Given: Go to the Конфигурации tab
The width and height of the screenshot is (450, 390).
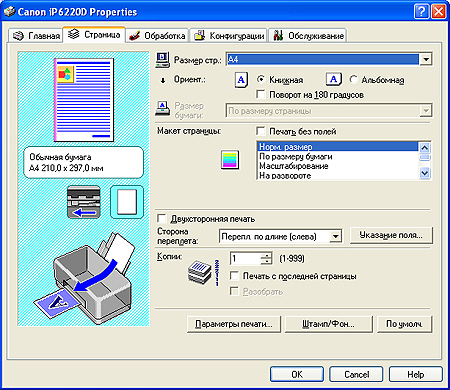Looking at the screenshot, I should pyautogui.click(x=229, y=35).
